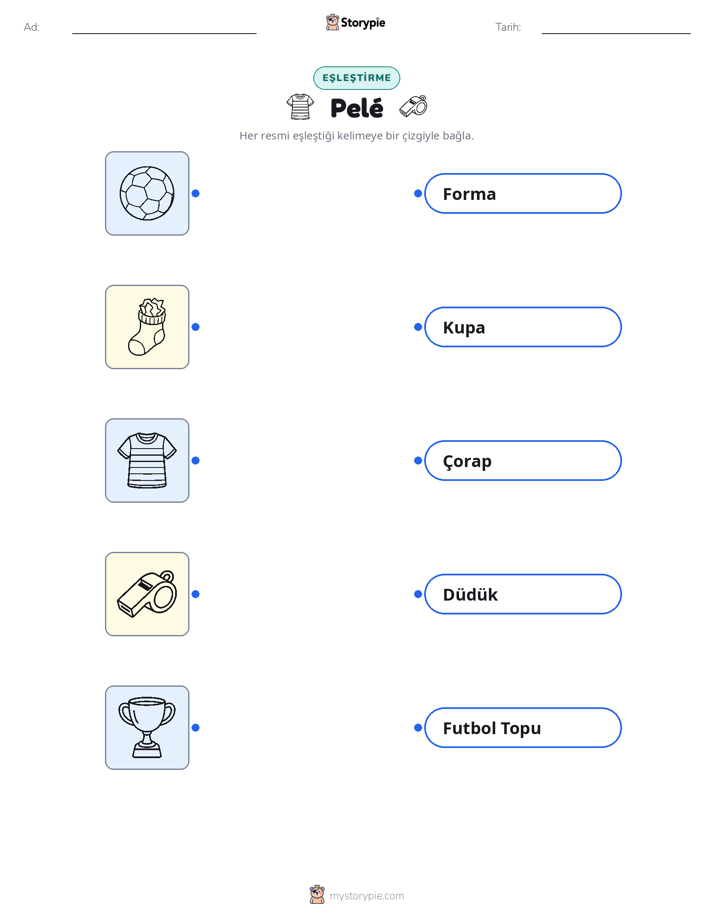
Task: Click the soccer ball picture card
Action: pyautogui.click(x=147, y=193)
